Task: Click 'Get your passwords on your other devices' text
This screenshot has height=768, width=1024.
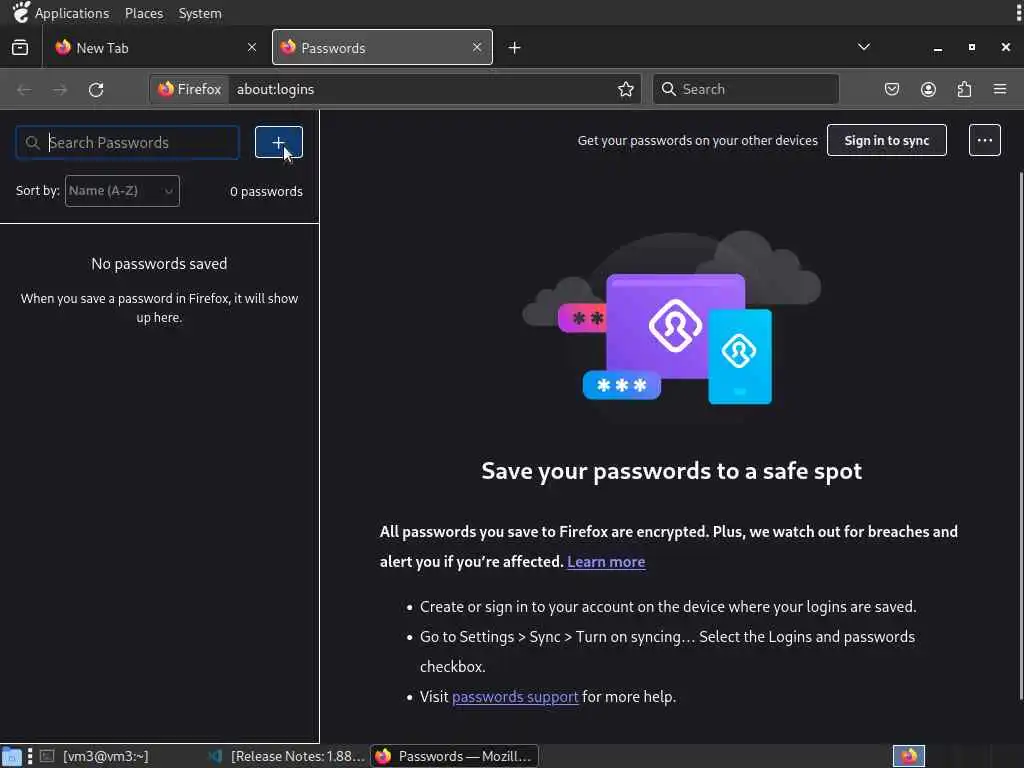Action: [697, 140]
